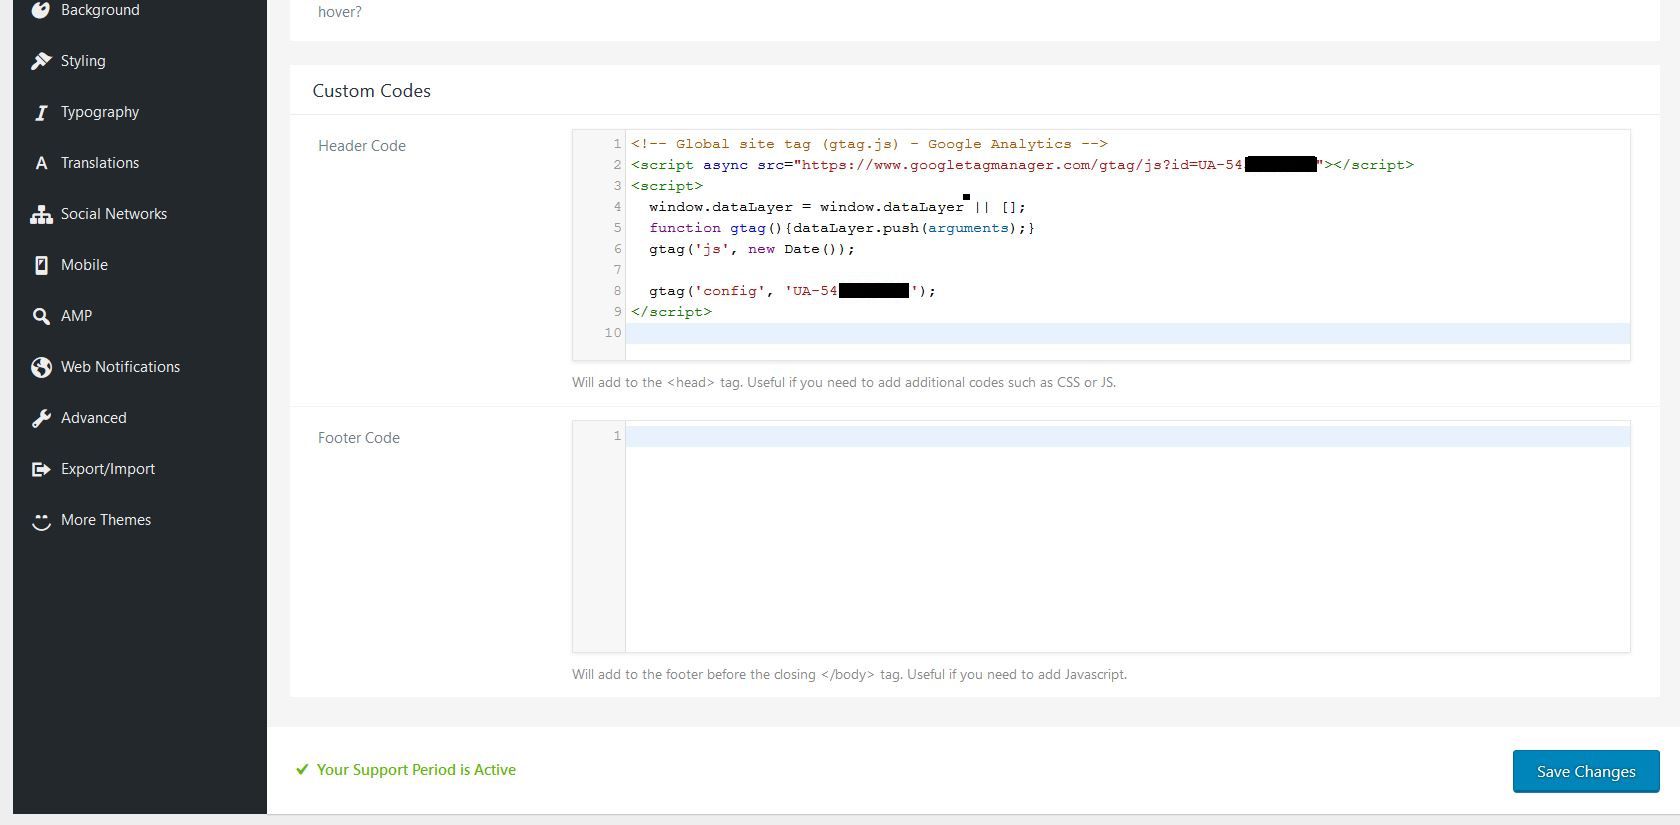
Task: Click the Custom Codes section heading
Action: (372, 91)
